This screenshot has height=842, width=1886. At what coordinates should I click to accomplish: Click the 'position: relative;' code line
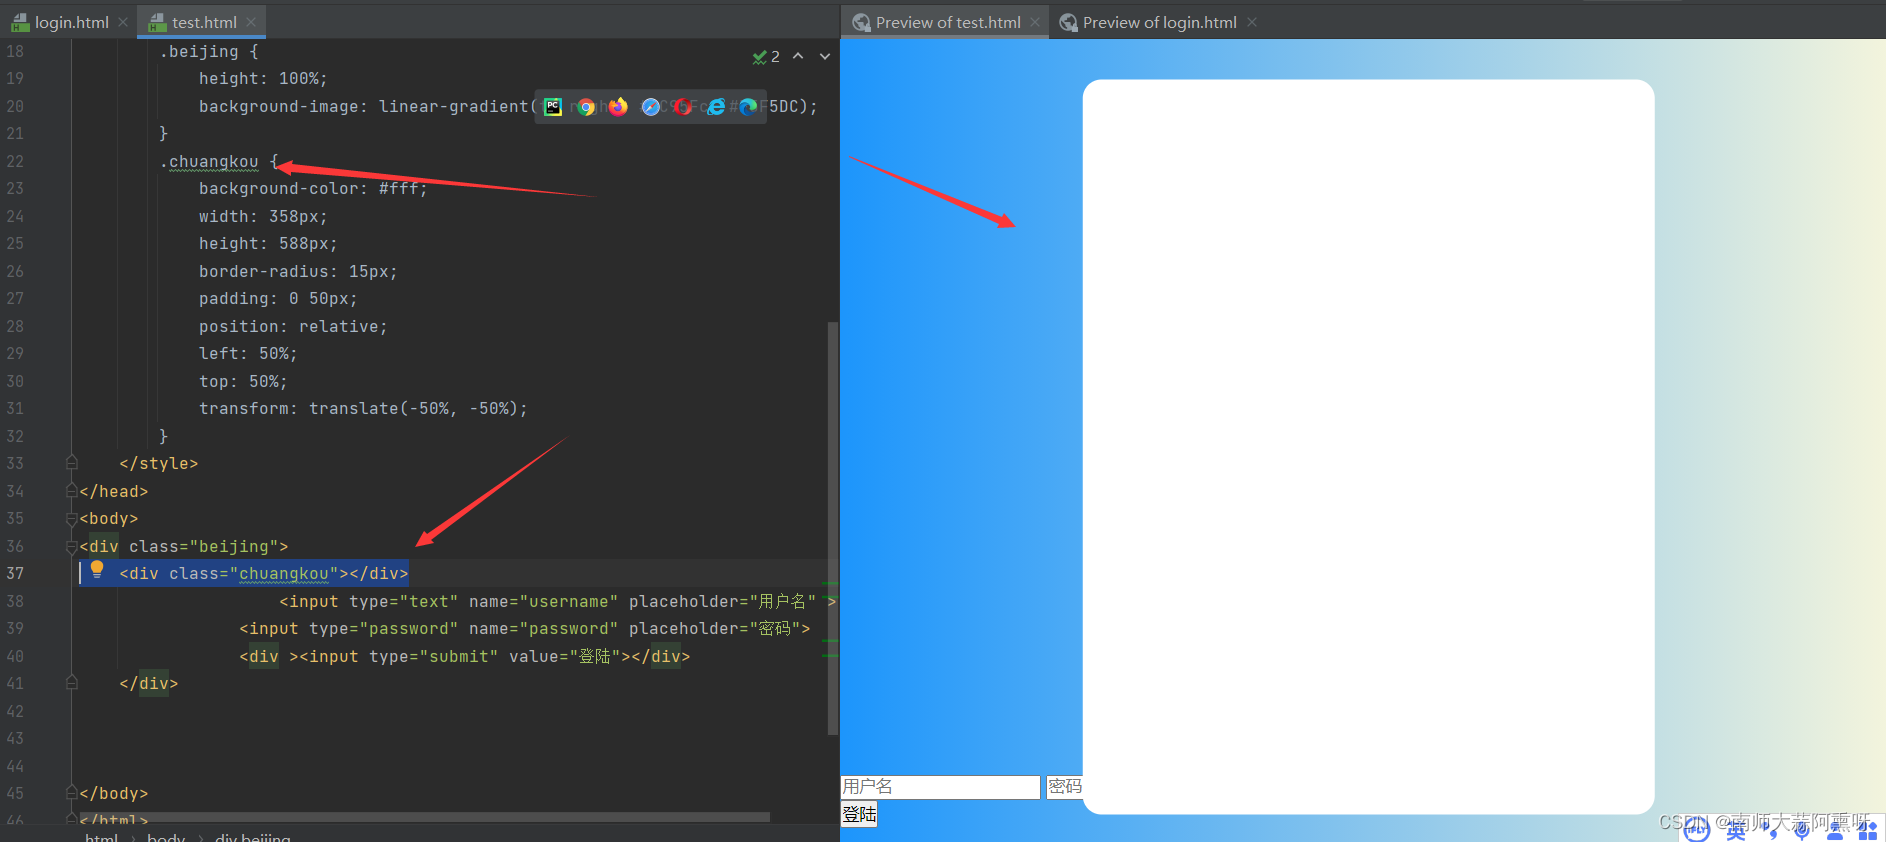(293, 327)
